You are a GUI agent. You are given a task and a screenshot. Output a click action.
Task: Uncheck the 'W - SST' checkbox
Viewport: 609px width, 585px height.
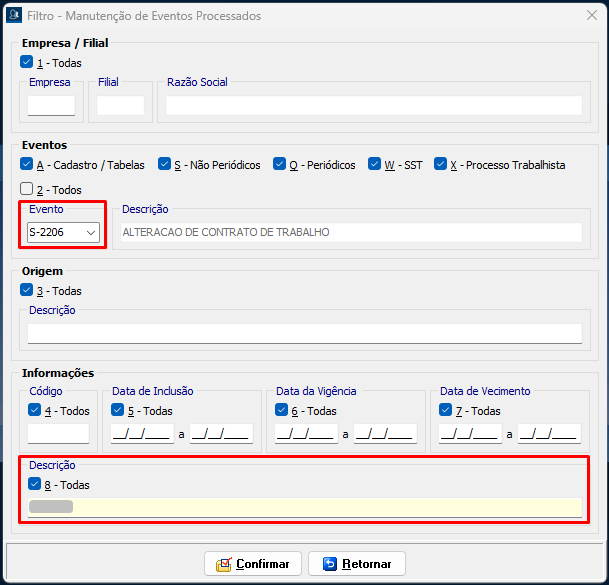(375, 165)
